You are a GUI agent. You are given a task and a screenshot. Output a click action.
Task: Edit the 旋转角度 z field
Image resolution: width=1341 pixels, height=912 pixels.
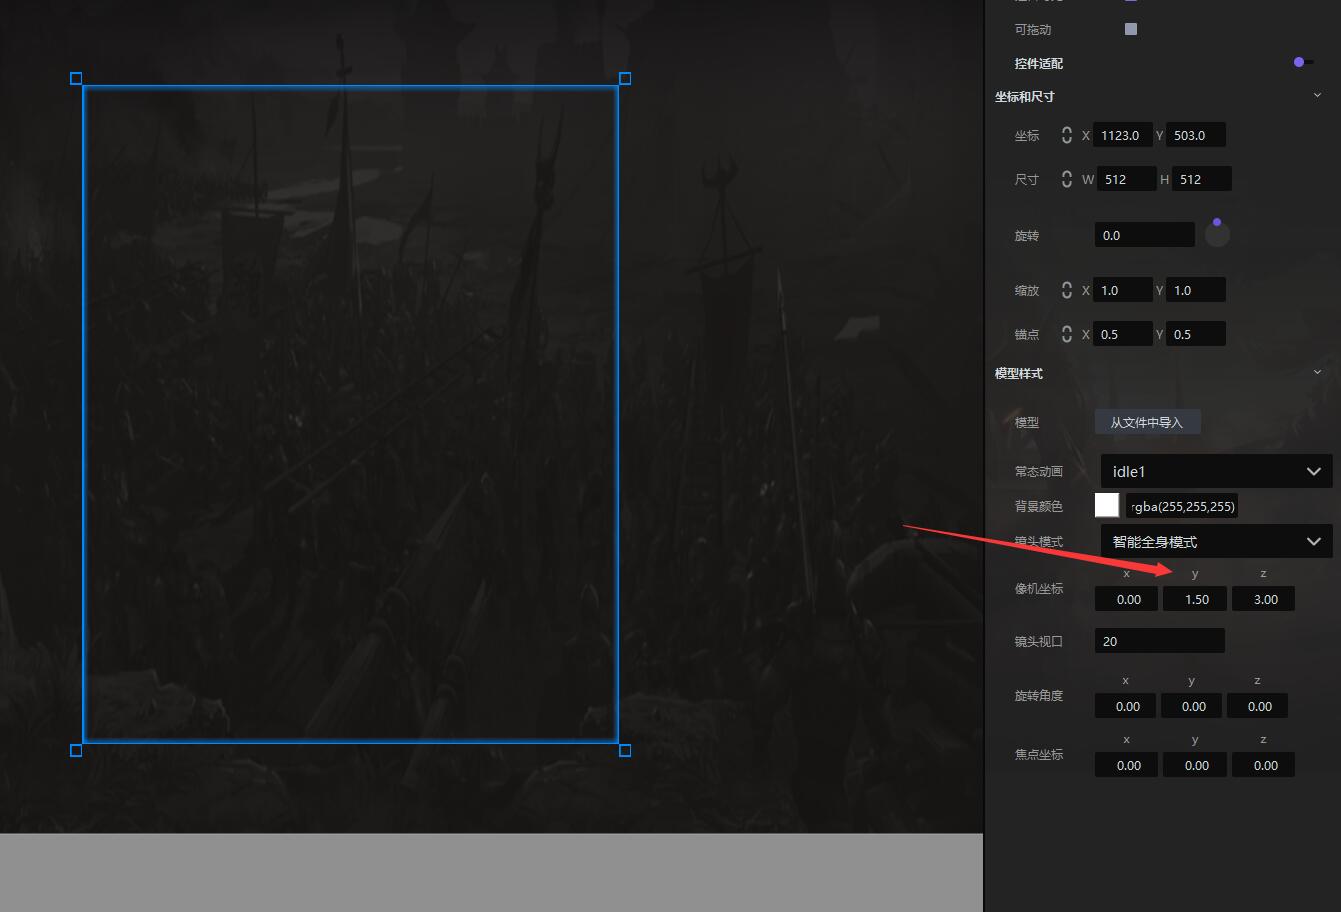(1258, 706)
